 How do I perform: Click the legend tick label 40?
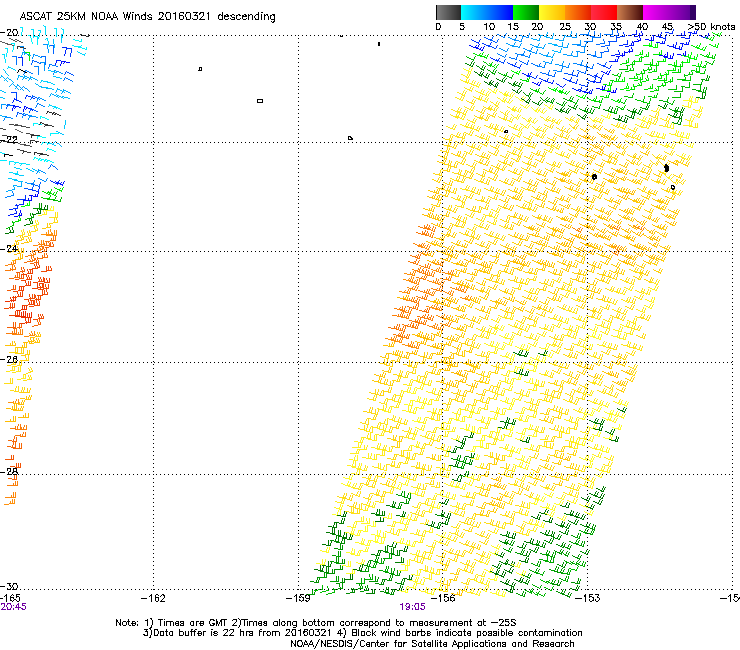[642, 27]
